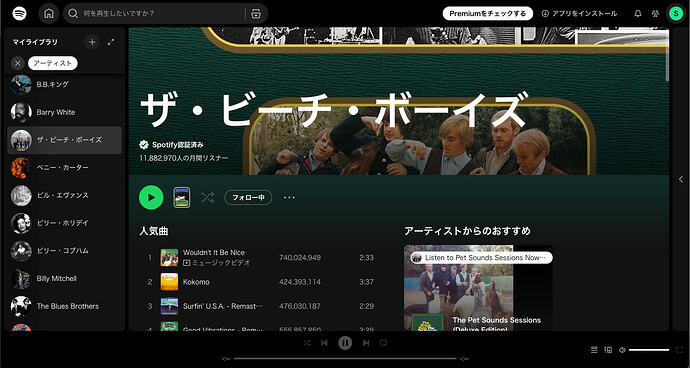Skip to previous track
The height and width of the screenshot is (368, 690).
click(x=324, y=342)
